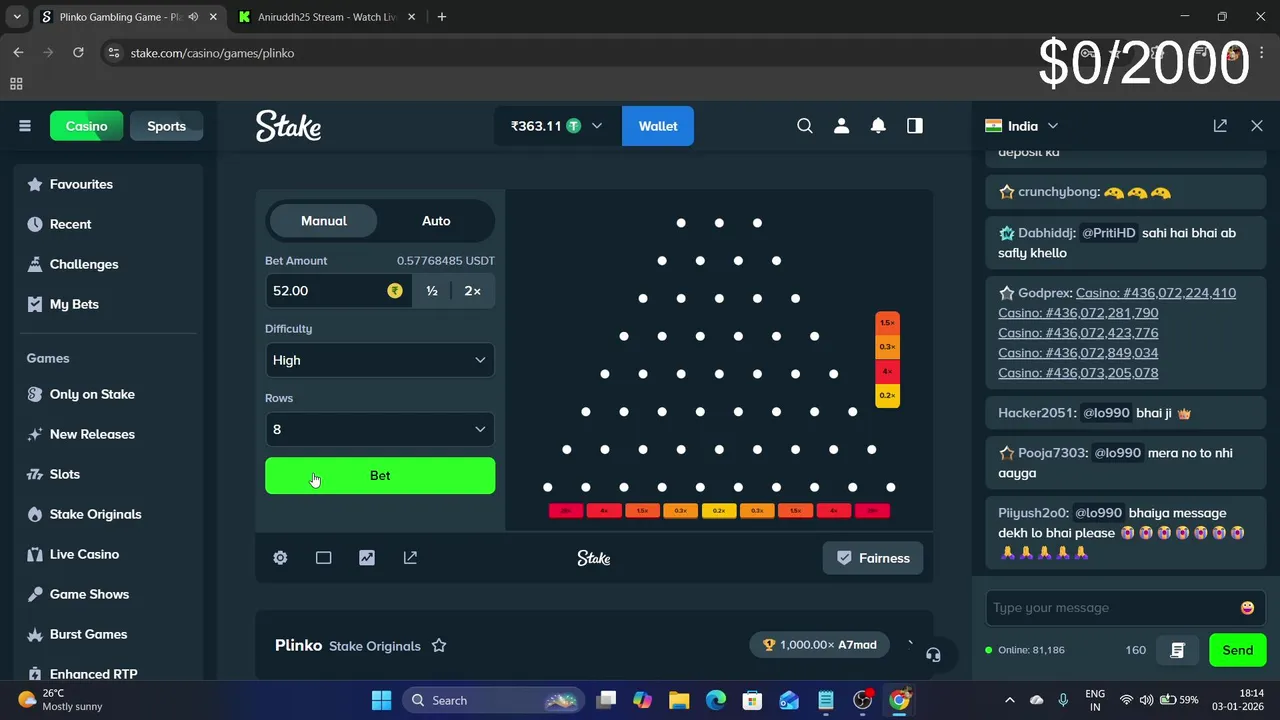This screenshot has height=720, width=1280.
Task: Switch to Plinko Gambling Game browser tab
Action: (x=128, y=17)
